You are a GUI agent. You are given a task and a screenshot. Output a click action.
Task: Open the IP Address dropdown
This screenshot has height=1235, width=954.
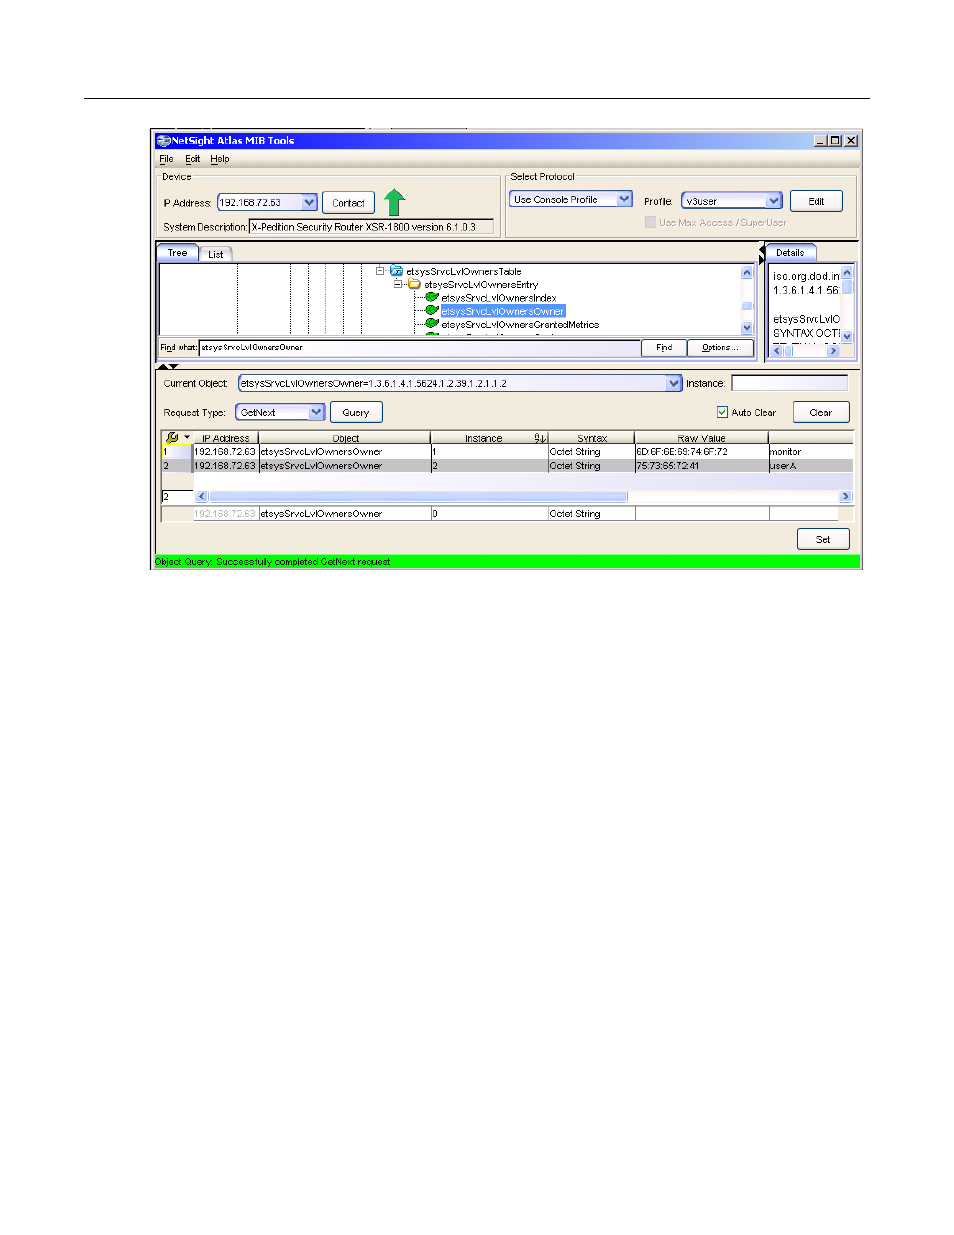click(x=309, y=203)
